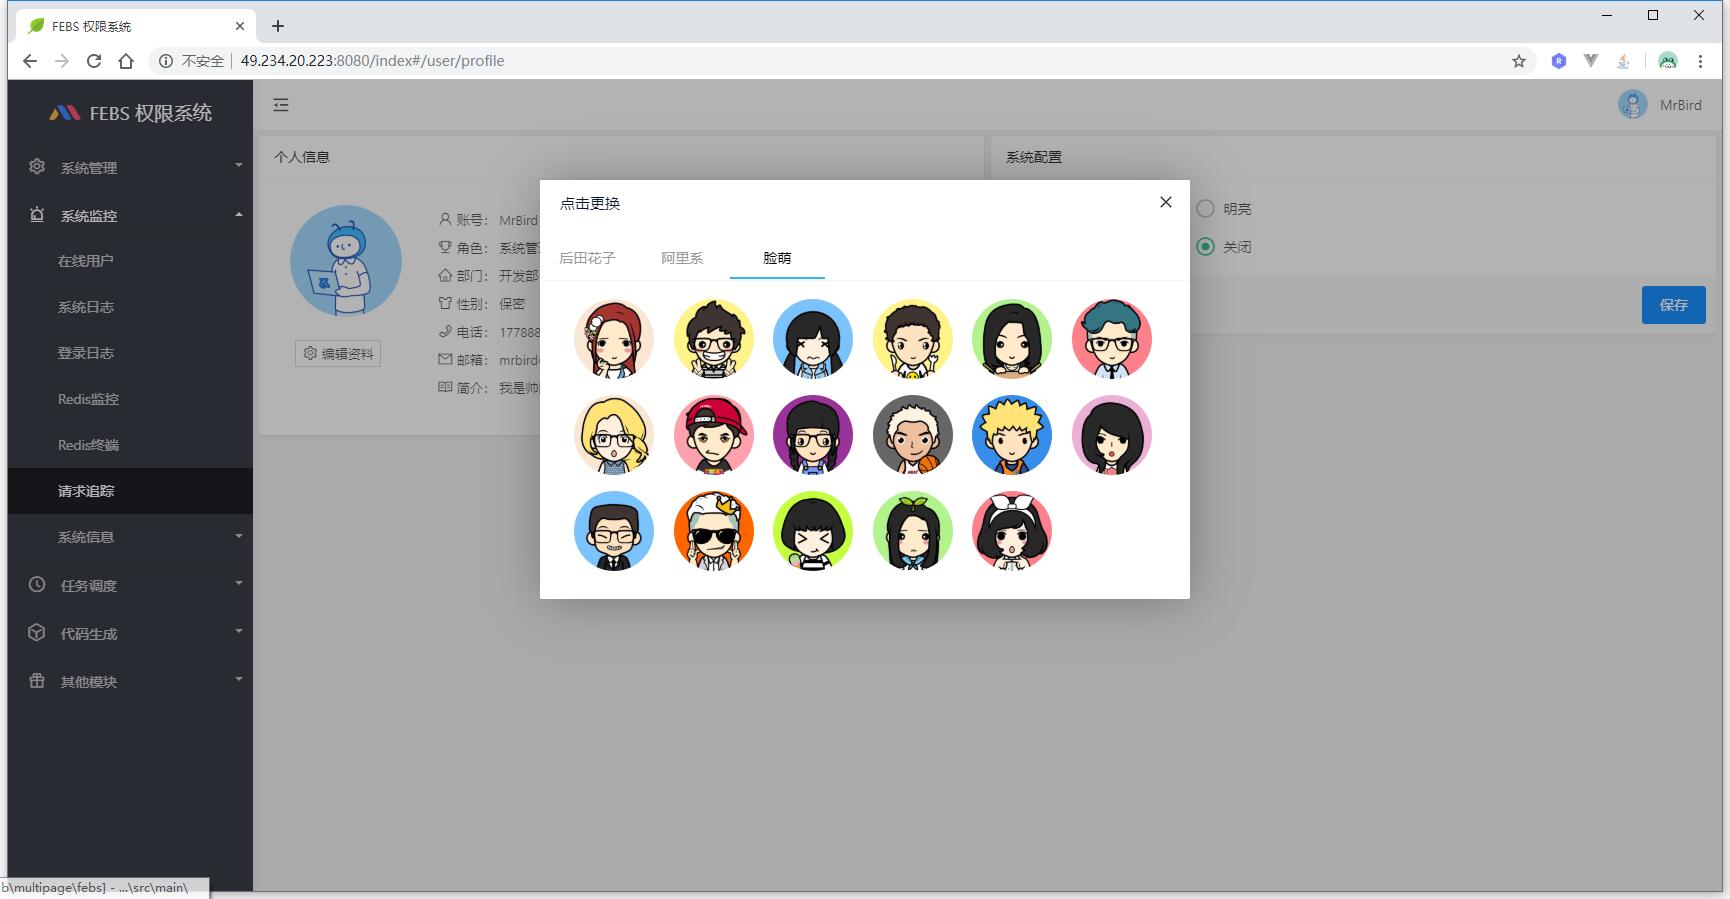
Task: Pick the squinting bob-hair girl on lime background
Action: pyautogui.click(x=813, y=531)
